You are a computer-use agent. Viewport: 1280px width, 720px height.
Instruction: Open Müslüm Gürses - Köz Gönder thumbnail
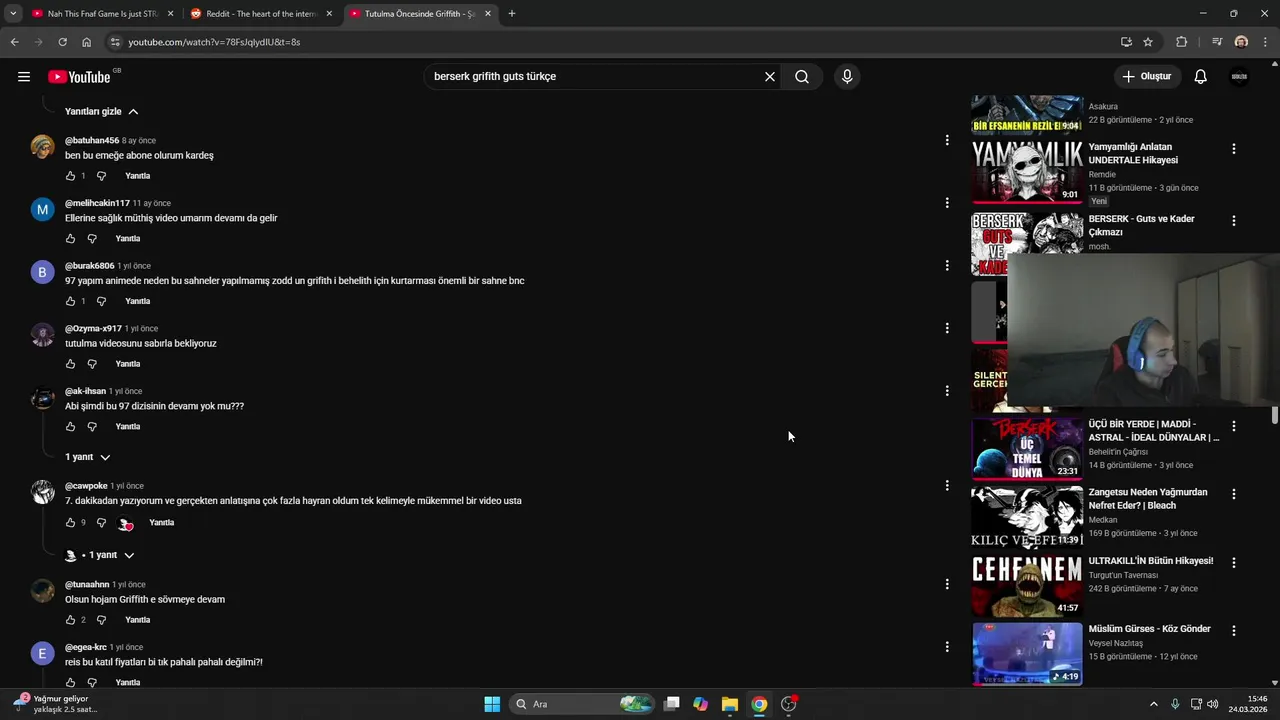click(x=1027, y=654)
